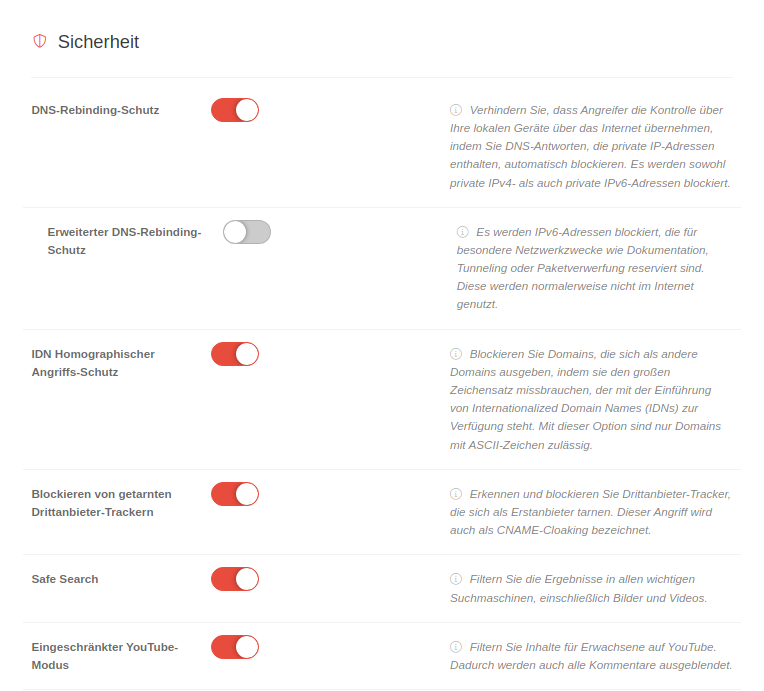764x691 pixels.
Task: Click the info icon for IDN Homographischer Angriffs-Schutz
Action: (x=456, y=354)
